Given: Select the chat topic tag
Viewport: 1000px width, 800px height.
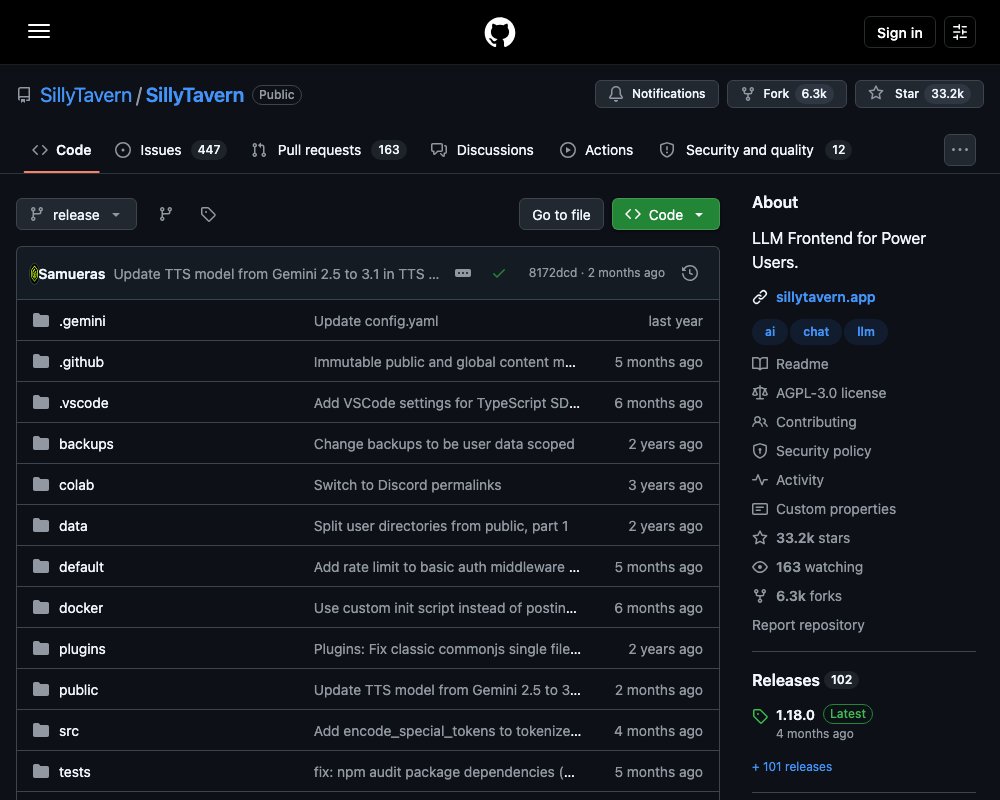Looking at the screenshot, I should click(816, 332).
